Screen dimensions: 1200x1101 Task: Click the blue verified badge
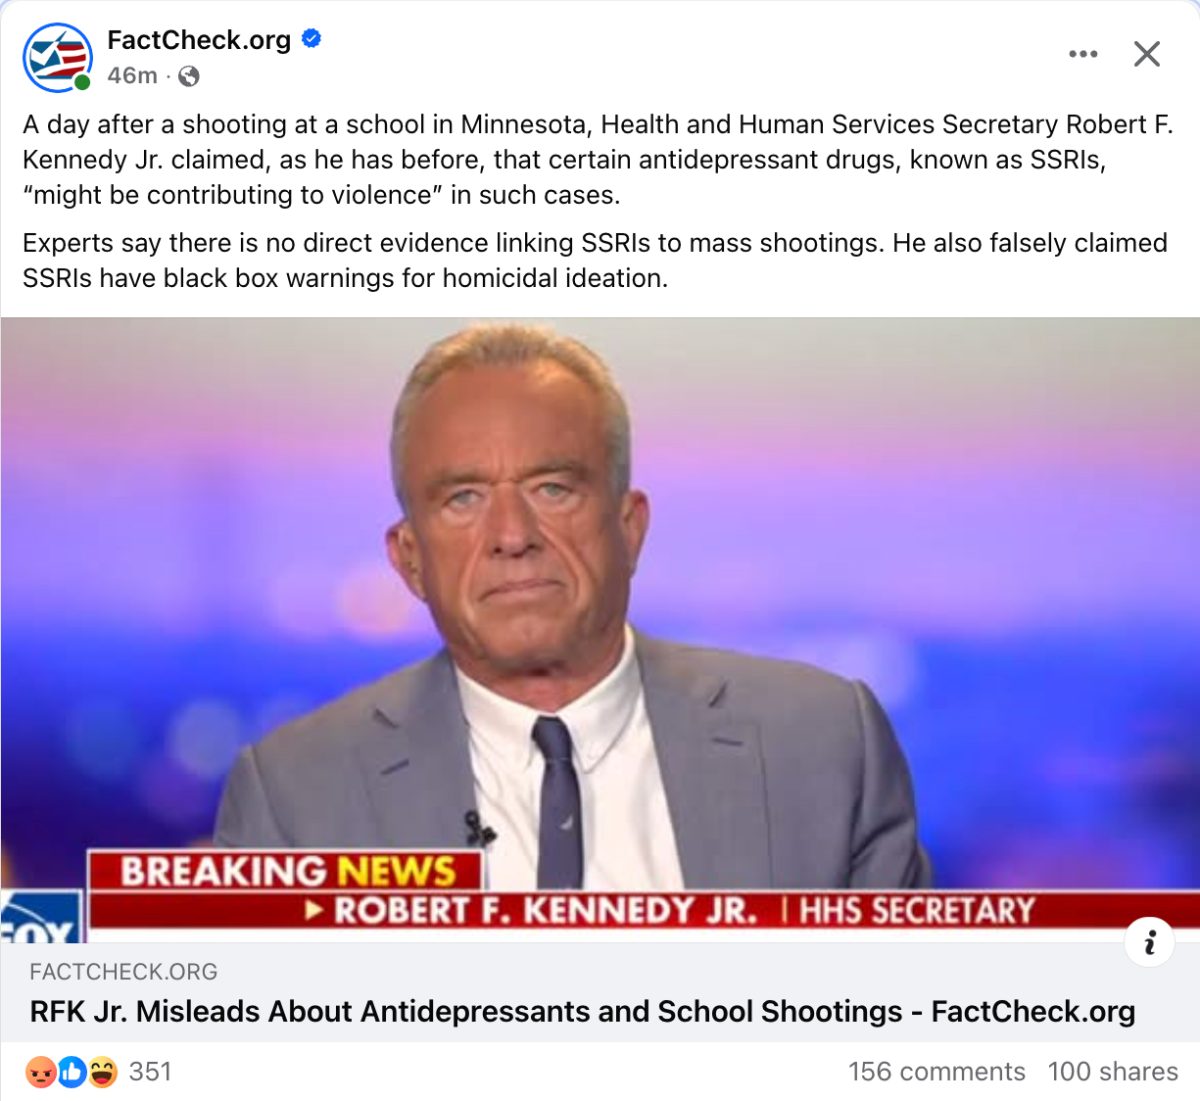click(x=311, y=39)
